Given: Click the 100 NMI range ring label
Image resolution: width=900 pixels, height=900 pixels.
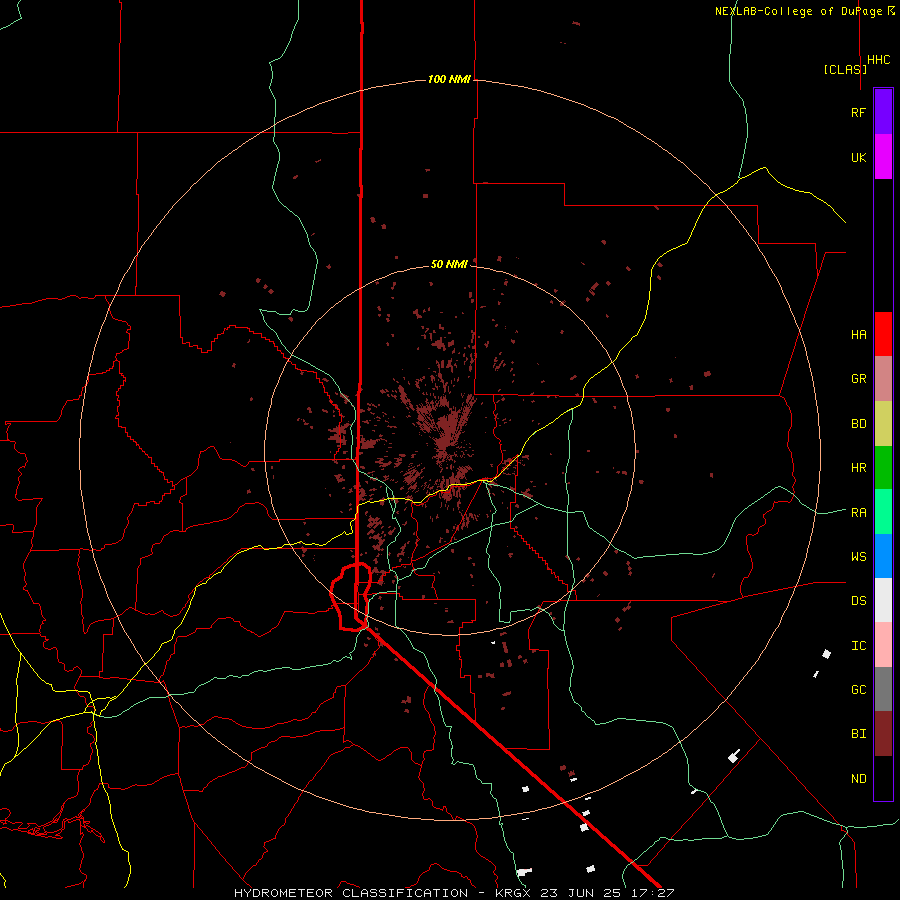Looking at the screenshot, I should (x=449, y=79).
